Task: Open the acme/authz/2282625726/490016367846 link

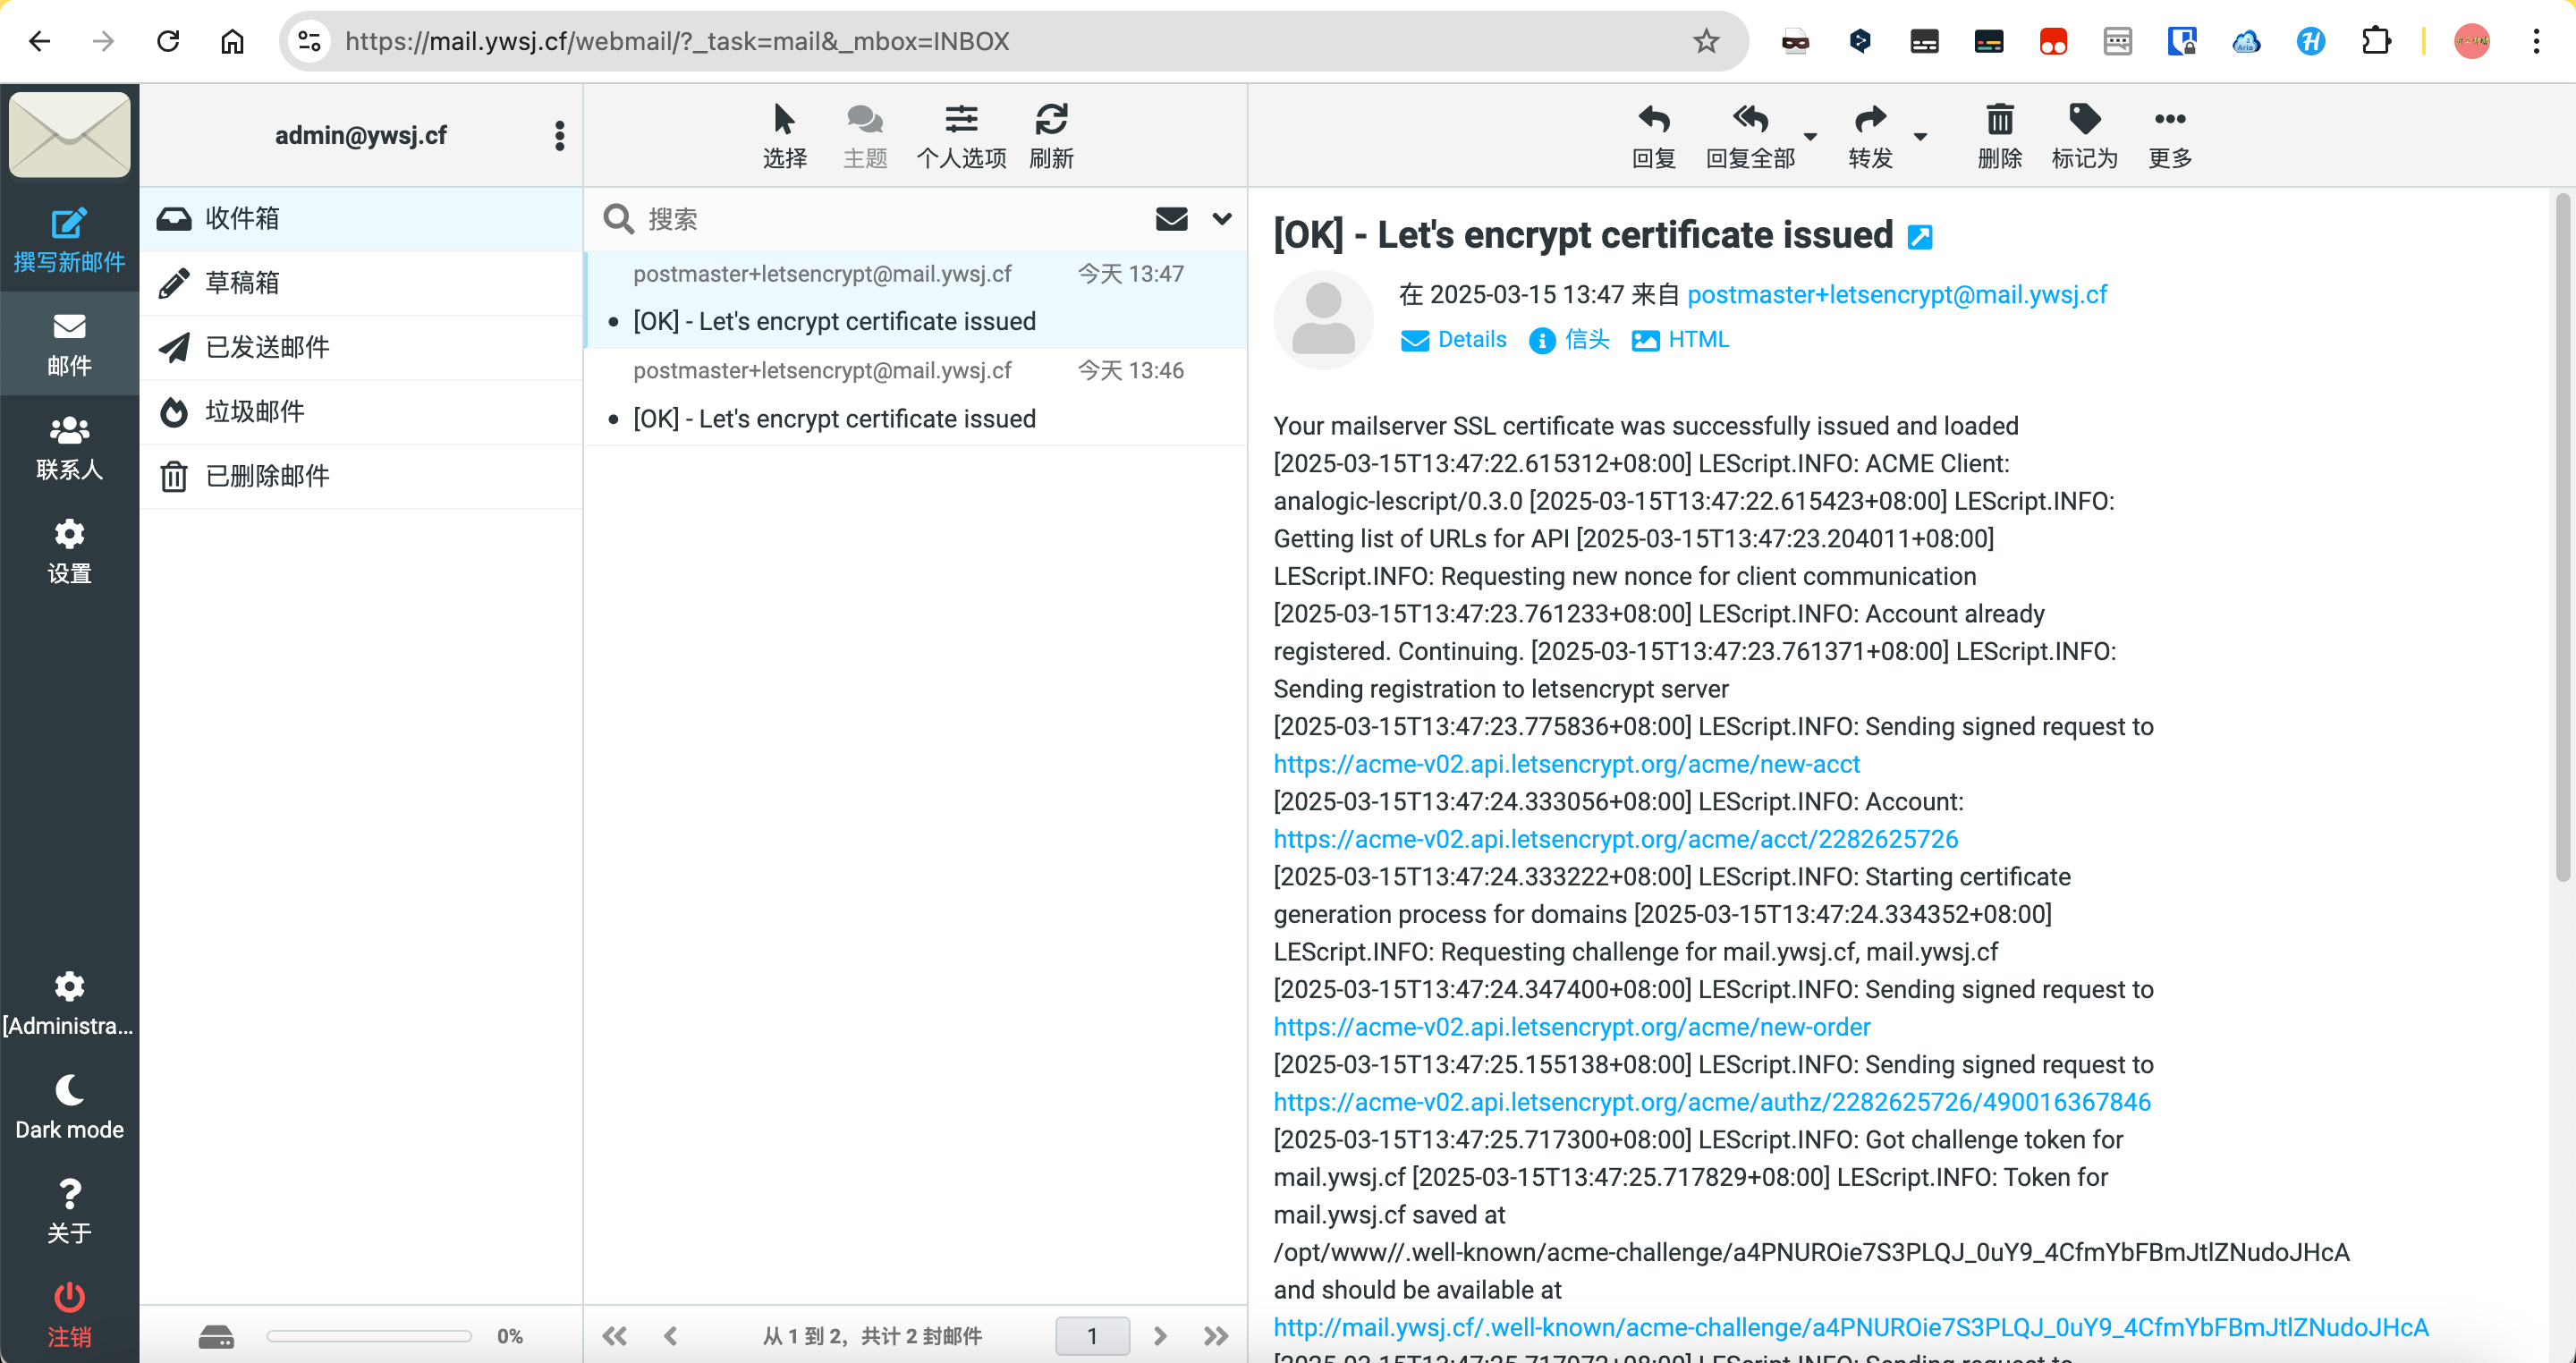Action: 1711,1102
